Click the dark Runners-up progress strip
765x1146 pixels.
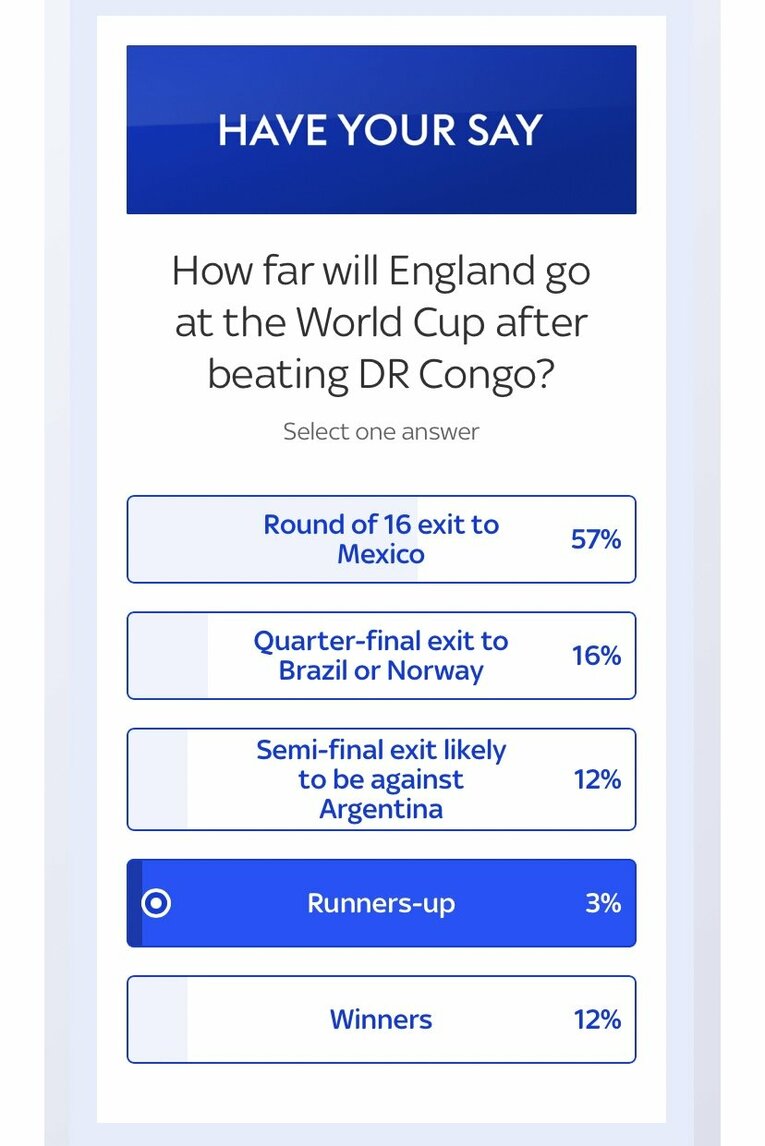coord(135,903)
